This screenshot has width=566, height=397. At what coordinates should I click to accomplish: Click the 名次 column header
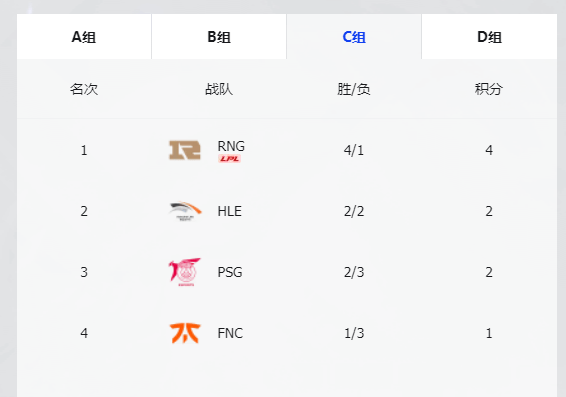(84, 89)
